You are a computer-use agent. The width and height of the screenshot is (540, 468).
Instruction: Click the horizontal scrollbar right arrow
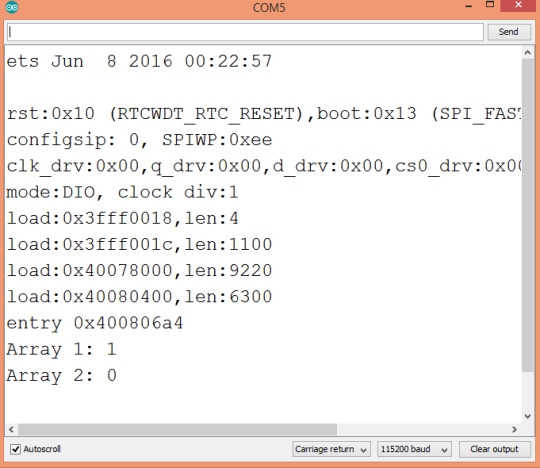515,429
